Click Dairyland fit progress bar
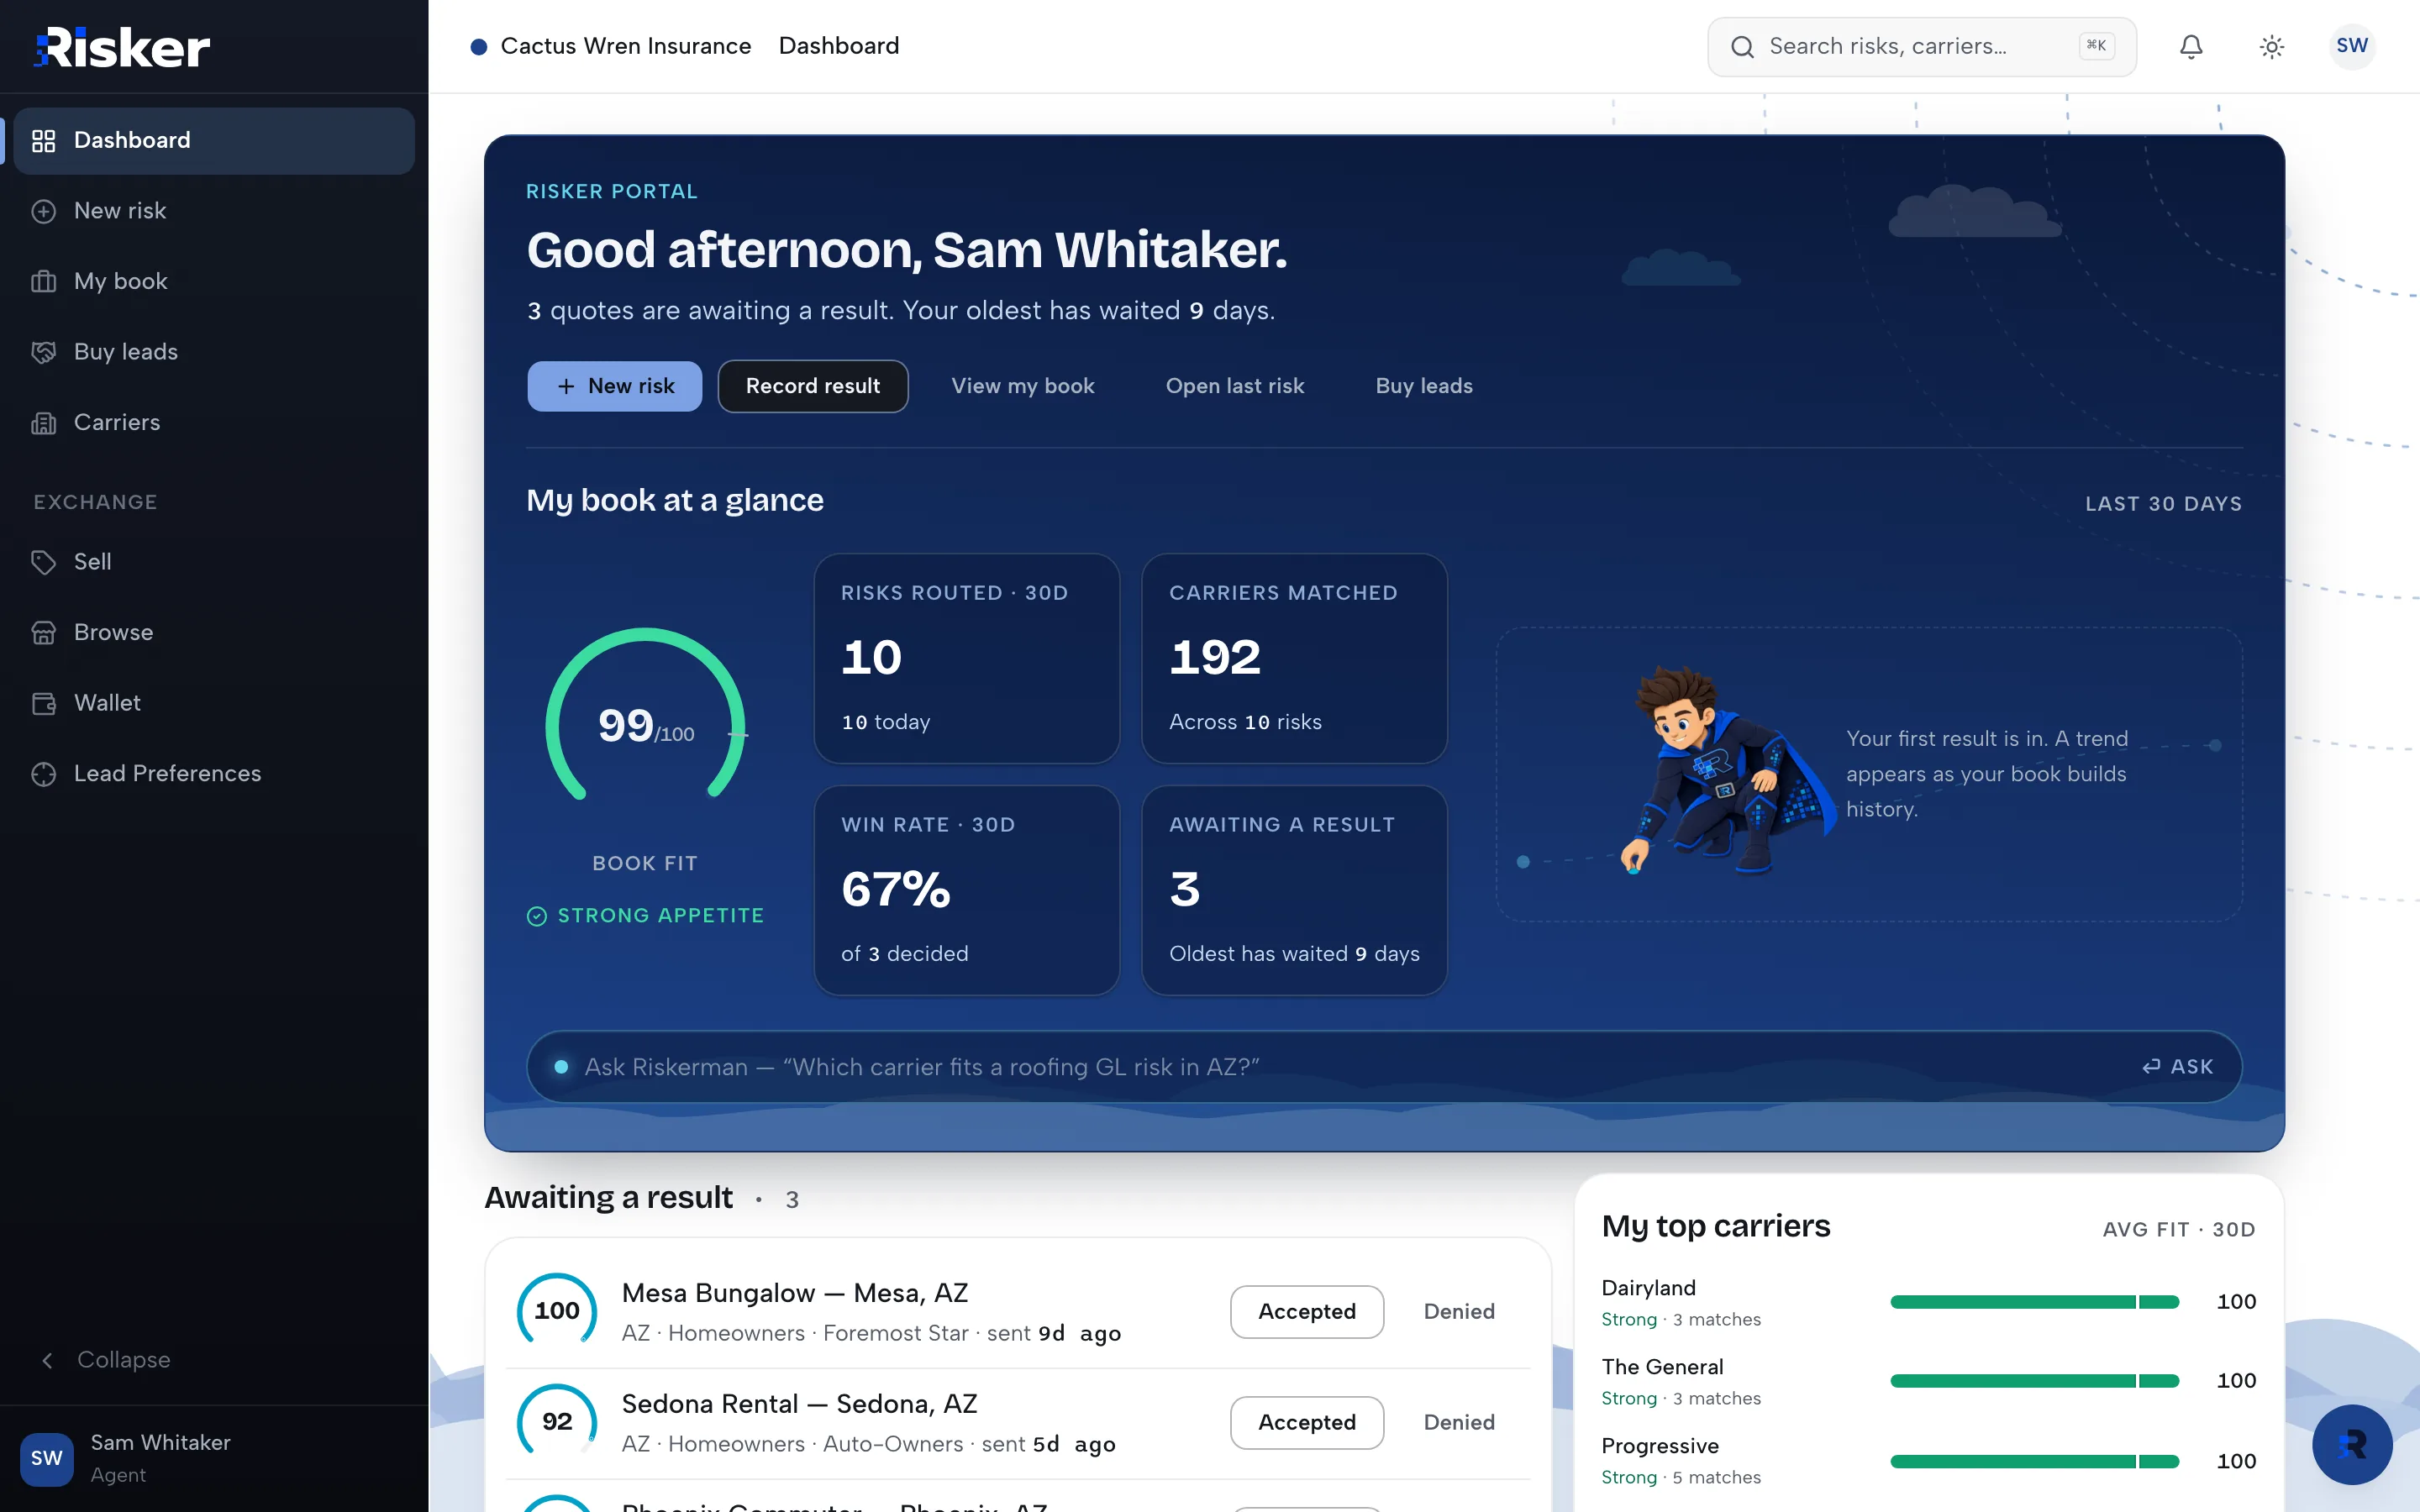Screen dimensions: 2420x1512 (2034, 1302)
